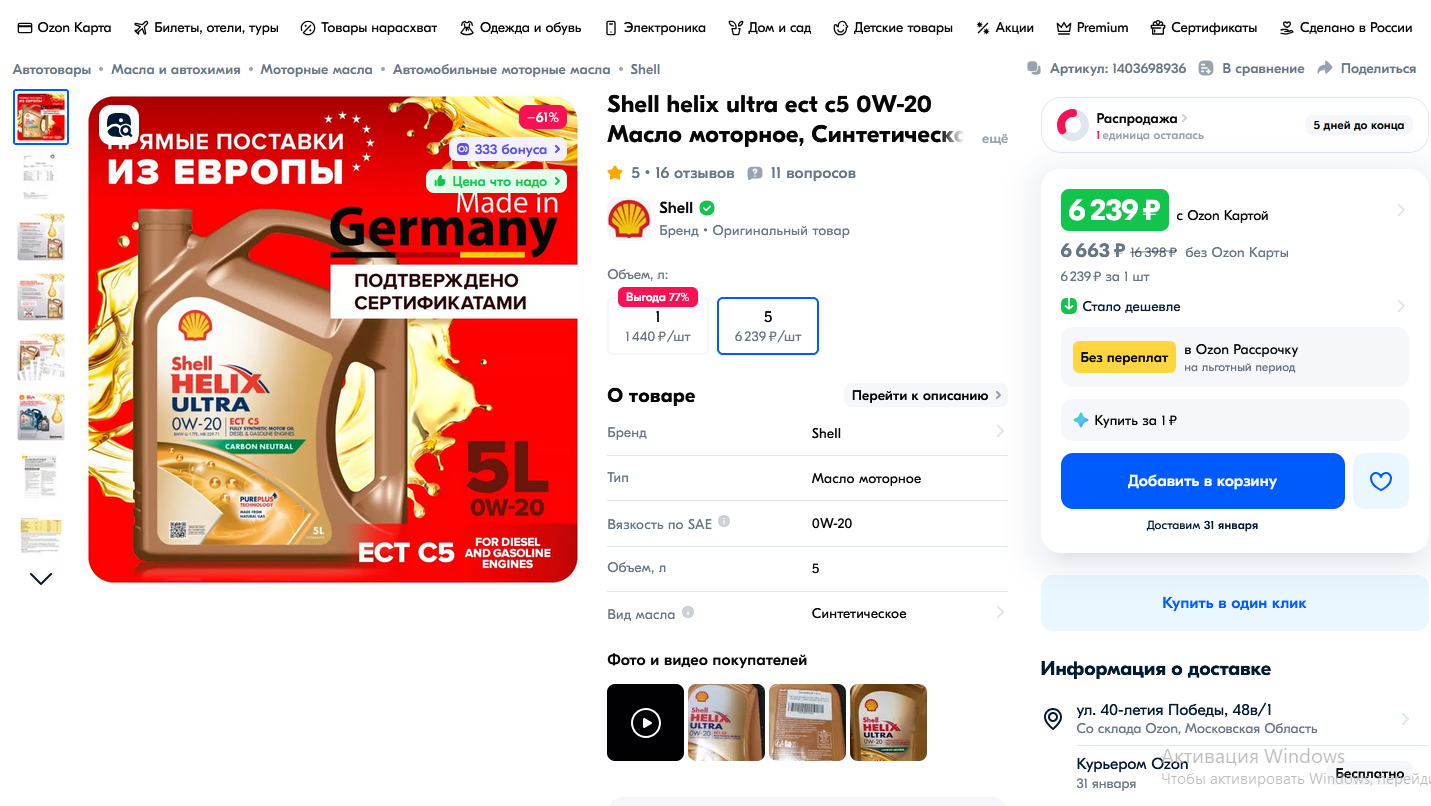Click the info icon beside Вязкость по SAE
Screen dimensions: 1431x806
pos(724,522)
